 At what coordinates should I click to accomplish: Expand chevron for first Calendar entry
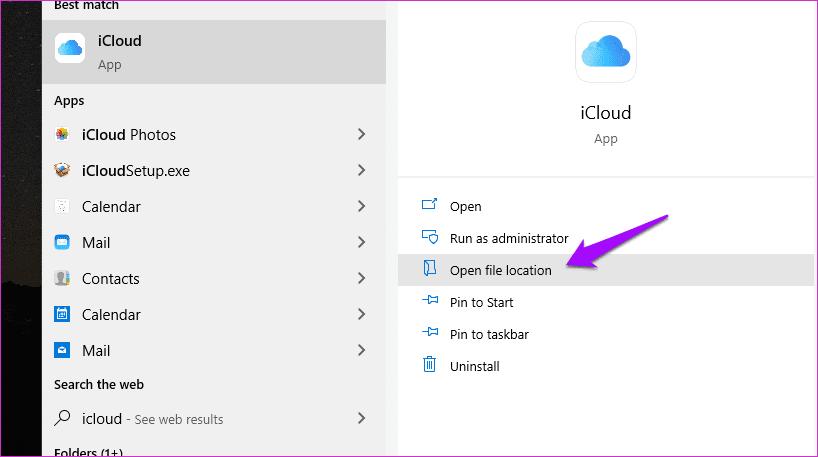[x=362, y=206]
